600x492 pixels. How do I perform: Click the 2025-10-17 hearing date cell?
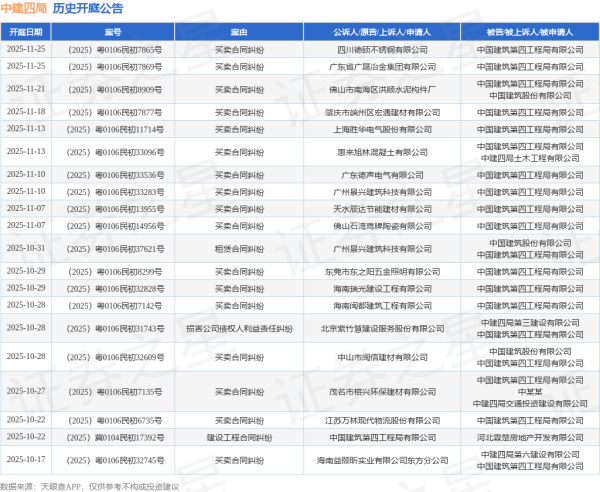[x=25, y=459]
